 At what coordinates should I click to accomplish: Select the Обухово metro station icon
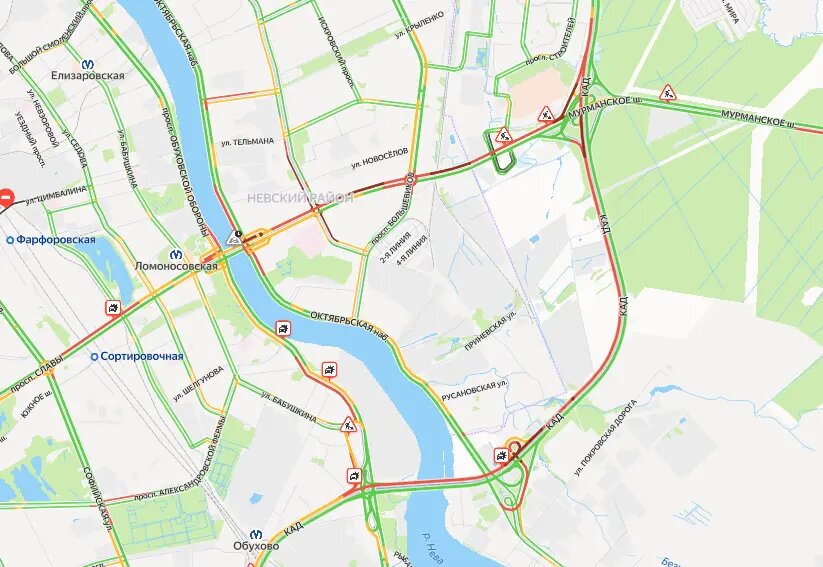point(256,534)
